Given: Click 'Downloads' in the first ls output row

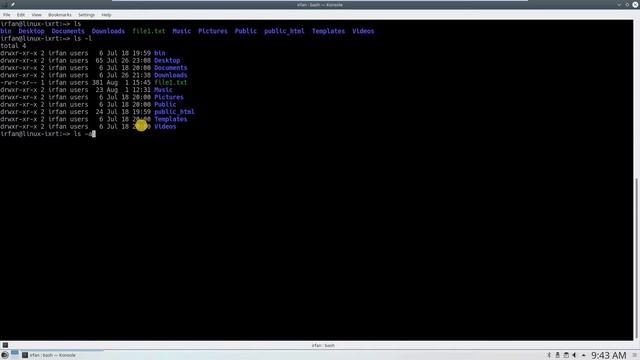Looking at the screenshot, I should point(108,31).
